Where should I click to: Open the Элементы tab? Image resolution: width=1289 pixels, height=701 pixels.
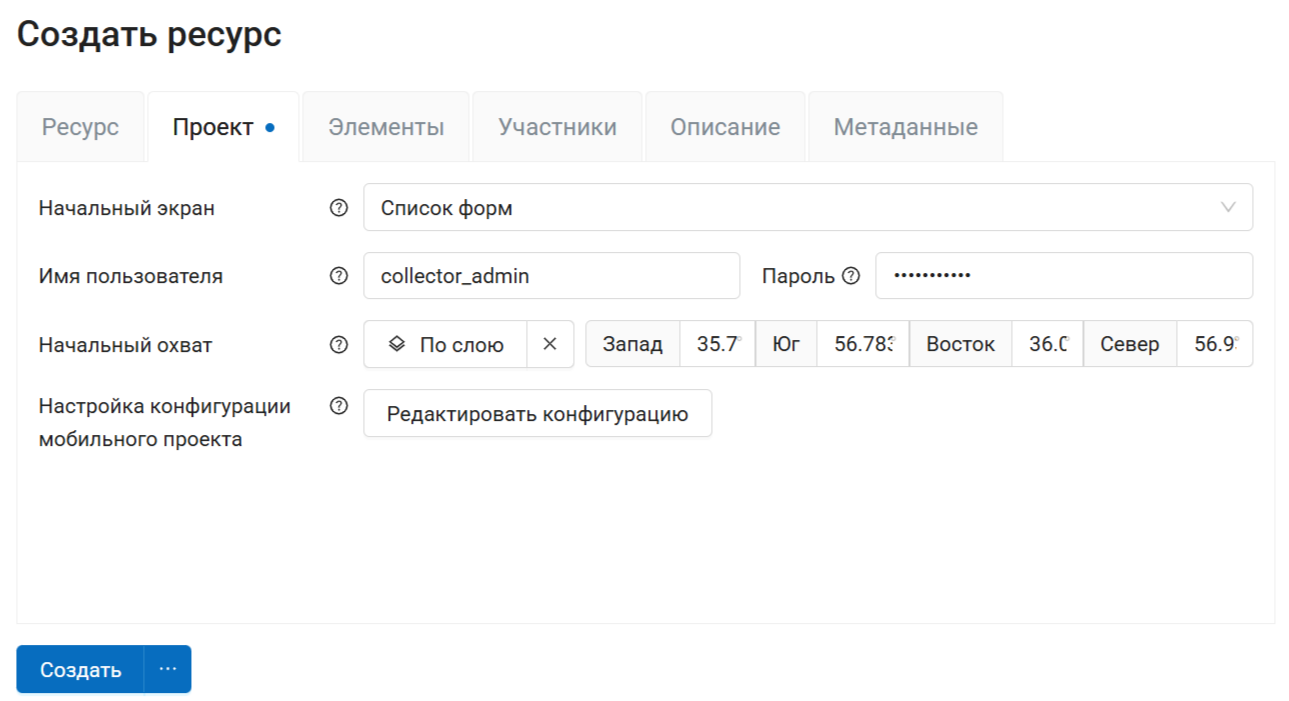tap(386, 127)
